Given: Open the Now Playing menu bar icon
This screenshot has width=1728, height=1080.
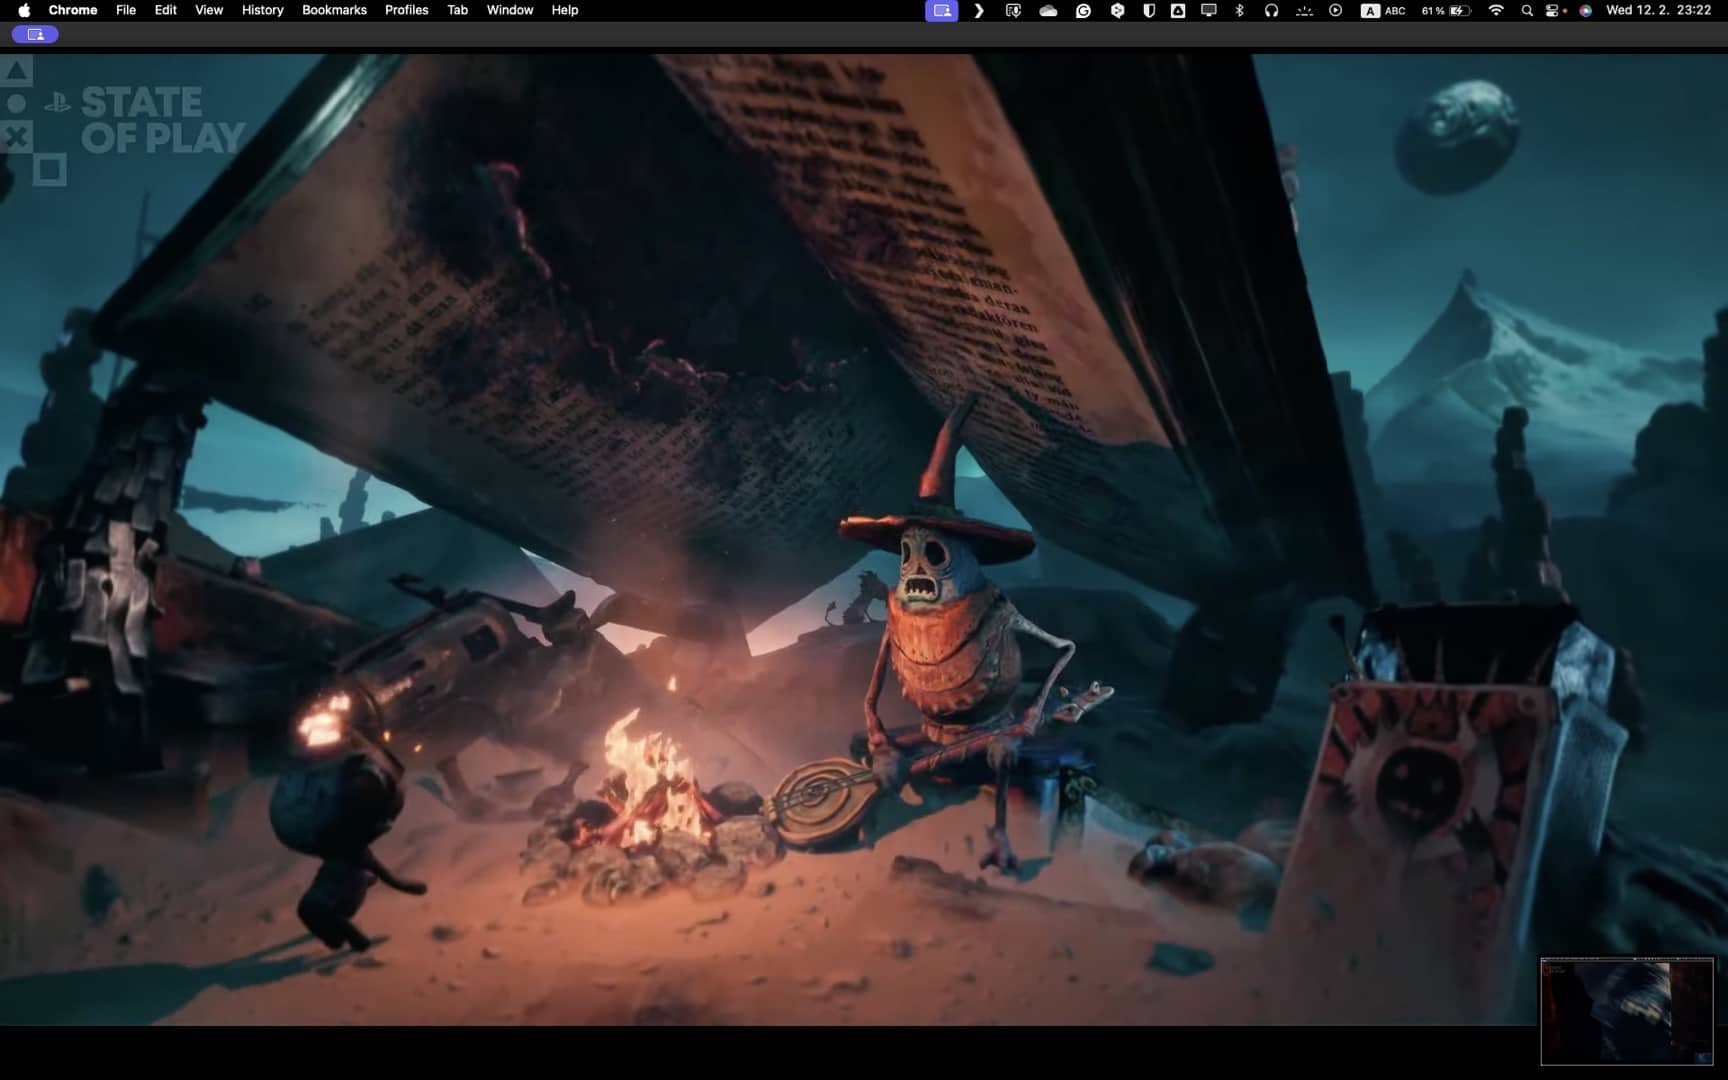Looking at the screenshot, I should 1335,10.
